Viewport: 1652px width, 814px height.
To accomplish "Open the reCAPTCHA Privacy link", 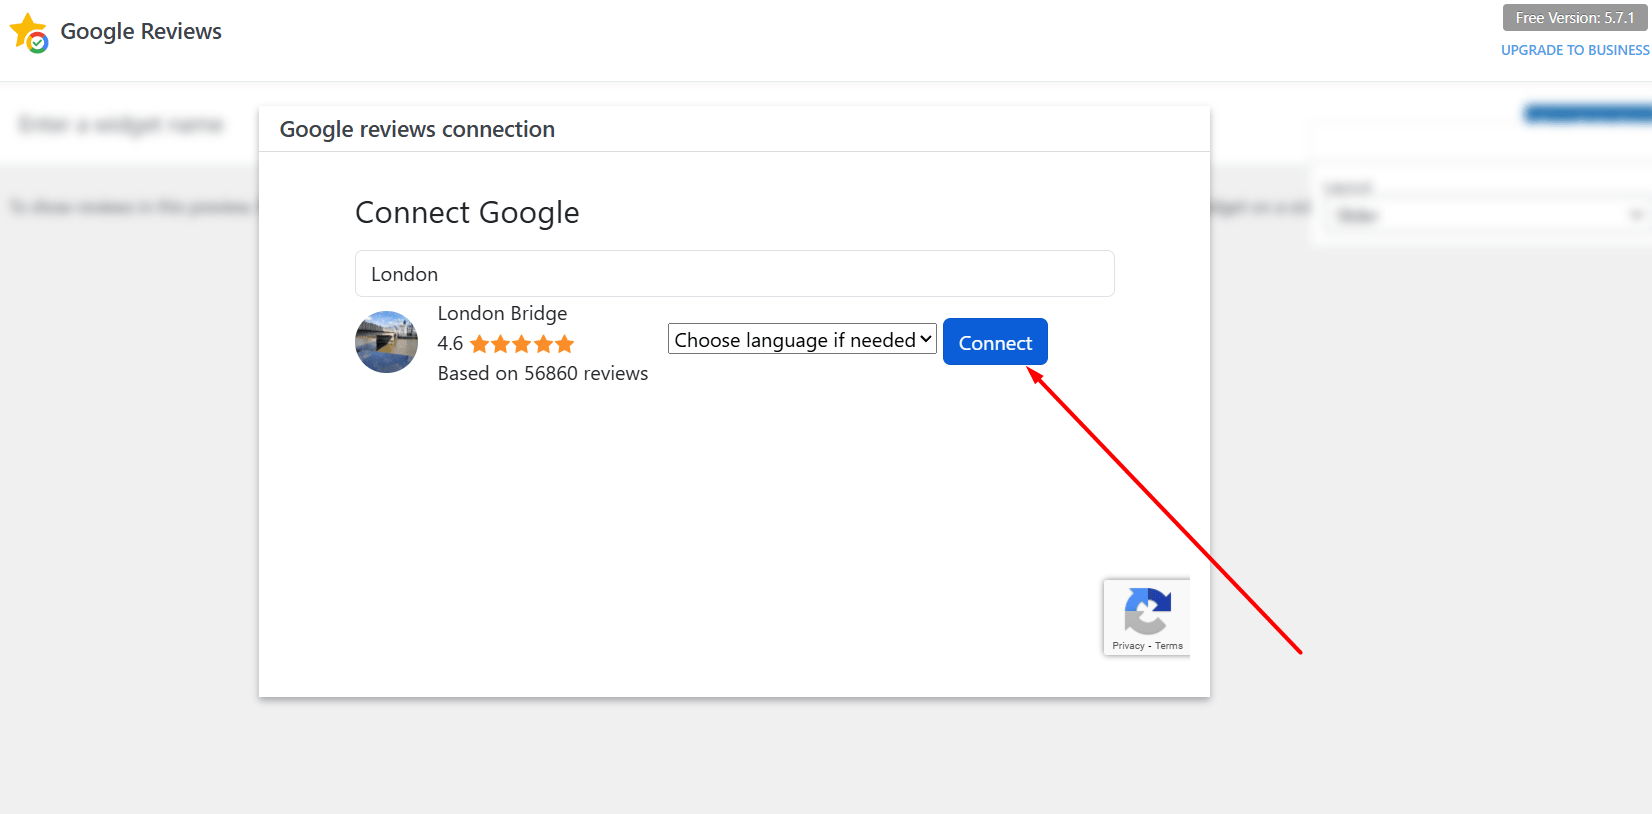I will (1128, 646).
